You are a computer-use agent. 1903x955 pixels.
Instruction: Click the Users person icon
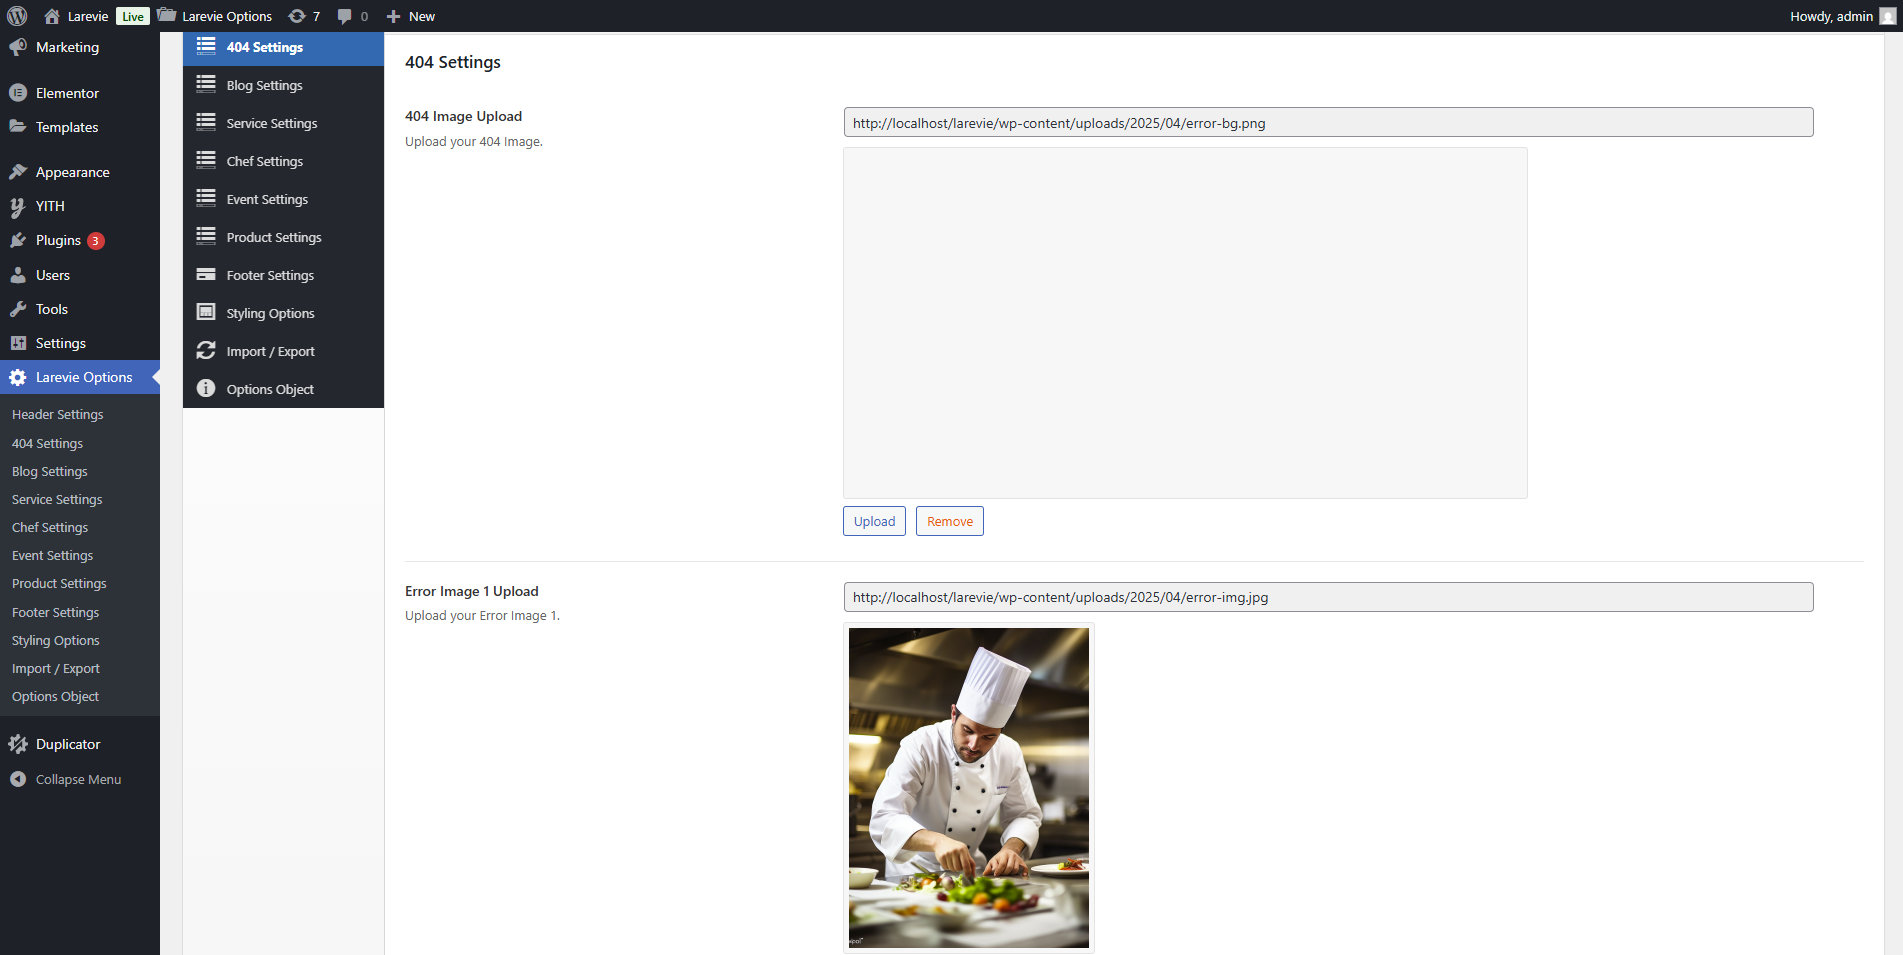coord(18,275)
